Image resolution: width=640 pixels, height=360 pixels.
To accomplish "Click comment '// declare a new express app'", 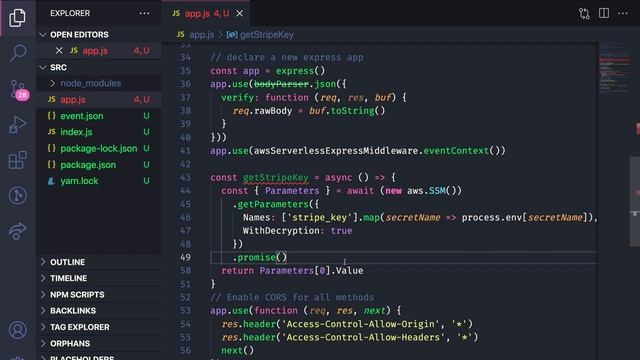I will [x=287, y=58].
